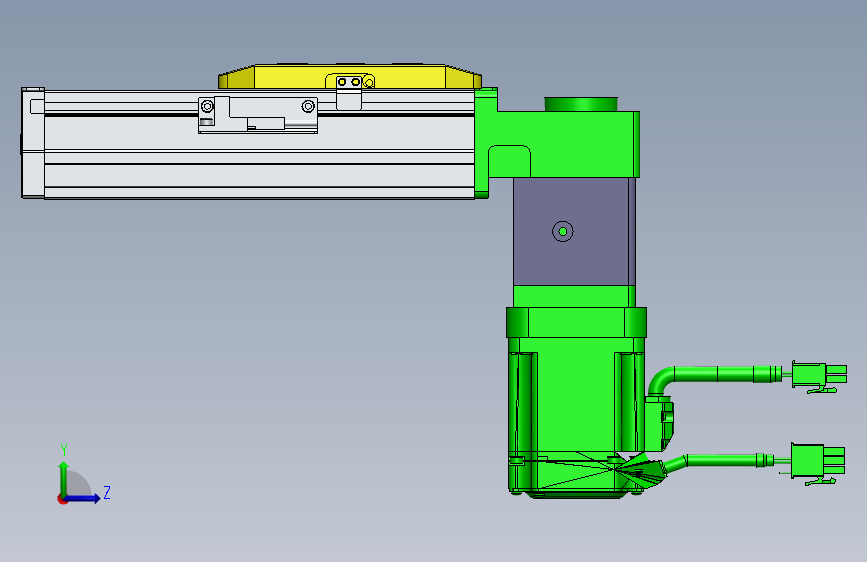Click the green Y axis arrow
Screen dimensions: 867x562
(x=64, y=479)
